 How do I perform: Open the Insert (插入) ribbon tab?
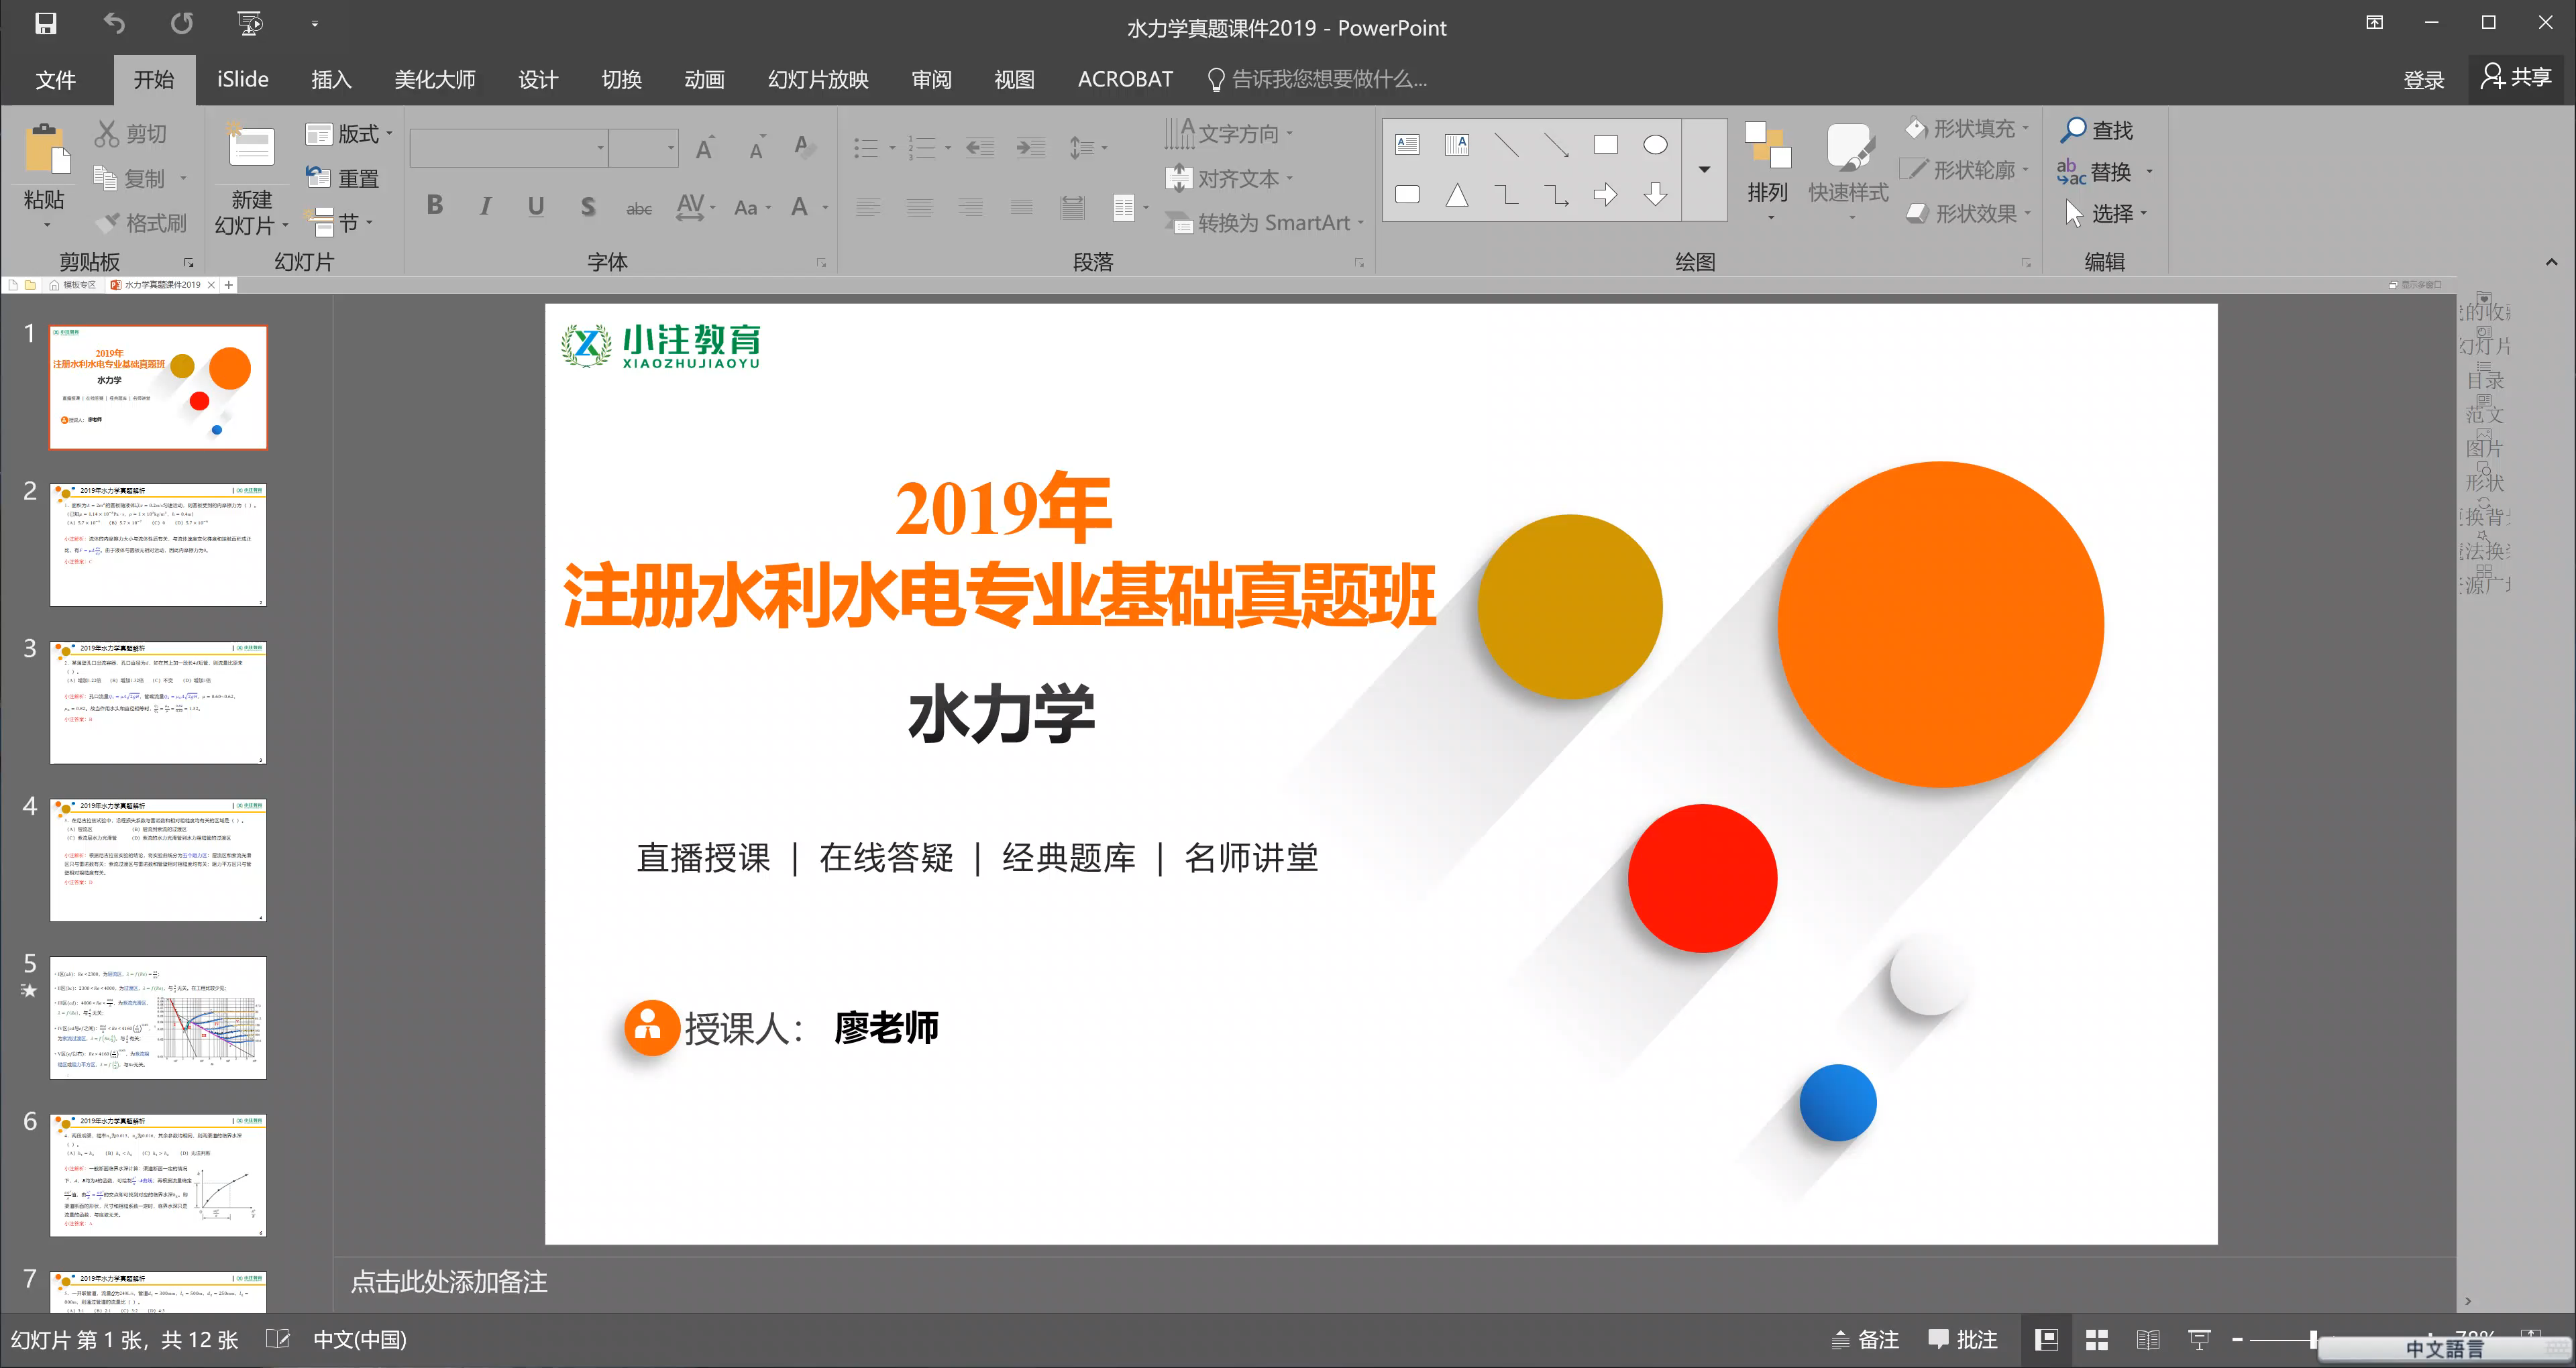[331, 80]
